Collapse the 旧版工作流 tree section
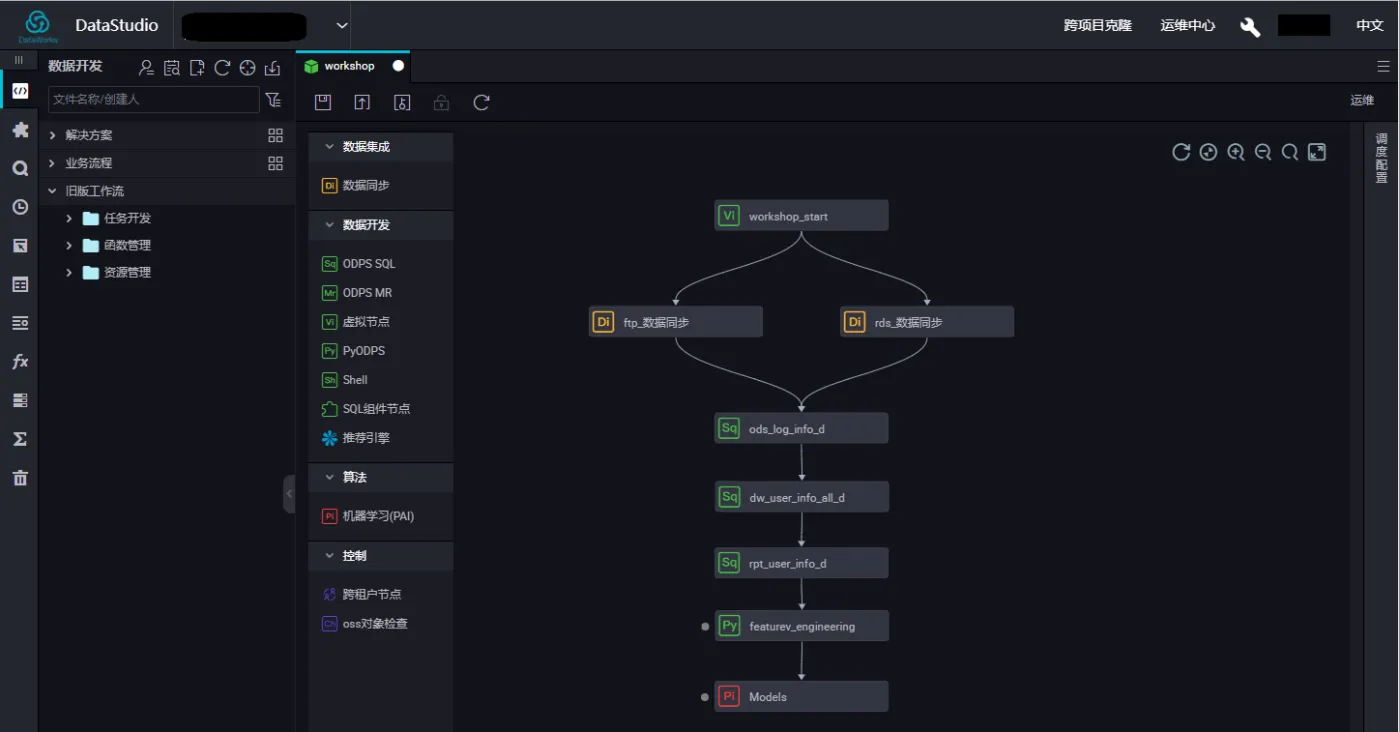The width and height of the screenshot is (1400, 732). pyautogui.click(x=53, y=191)
